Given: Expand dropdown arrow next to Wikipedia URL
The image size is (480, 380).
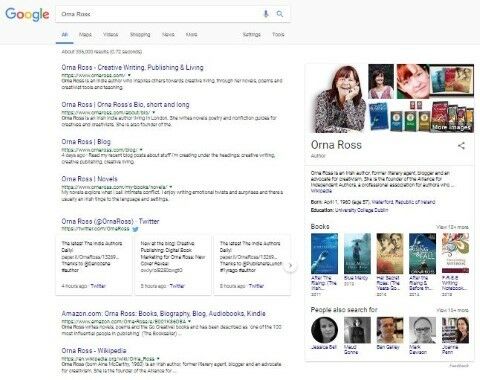Looking at the screenshot, I should 158,359.
